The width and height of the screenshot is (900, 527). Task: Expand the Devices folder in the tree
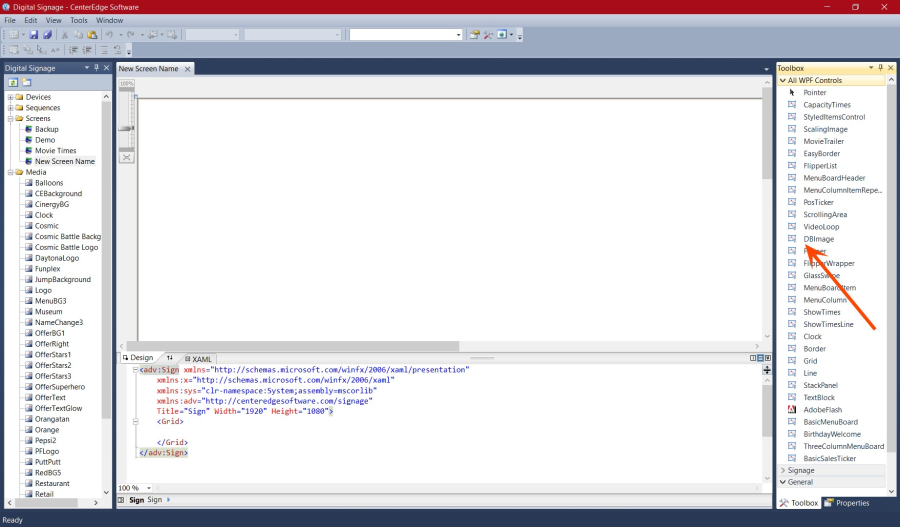[10, 97]
